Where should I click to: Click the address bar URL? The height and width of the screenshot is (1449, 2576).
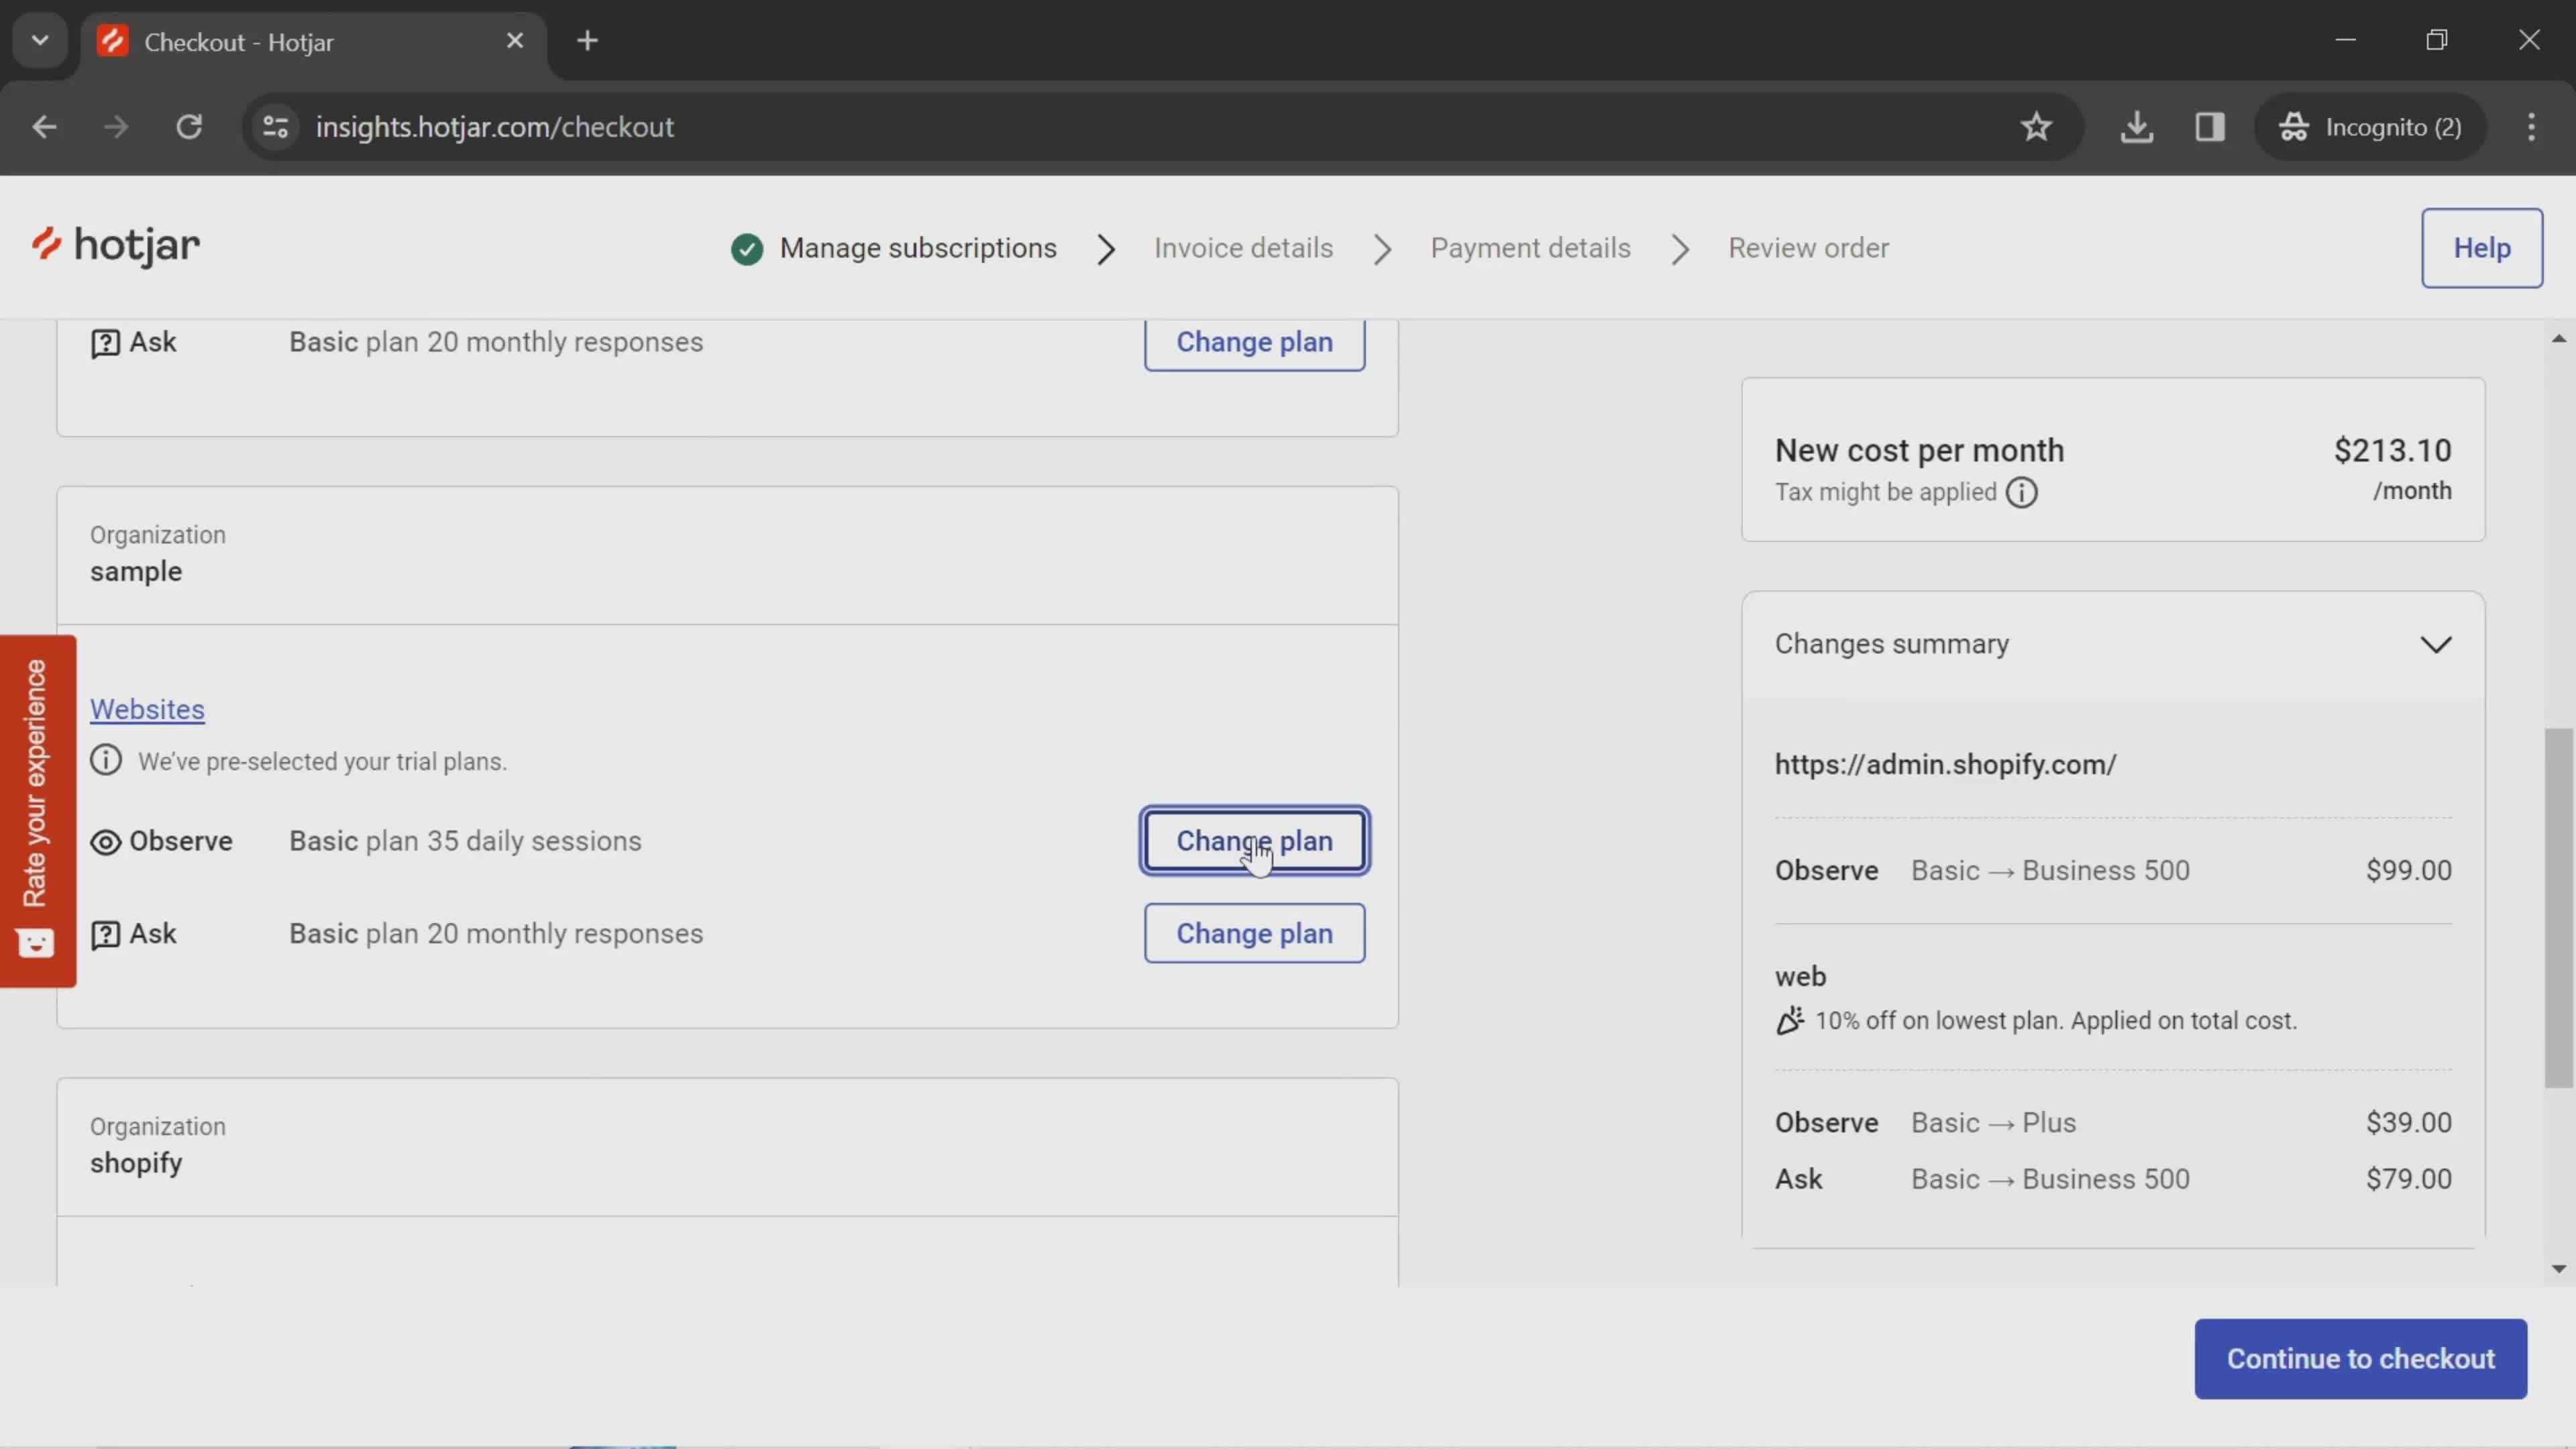[495, 127]
